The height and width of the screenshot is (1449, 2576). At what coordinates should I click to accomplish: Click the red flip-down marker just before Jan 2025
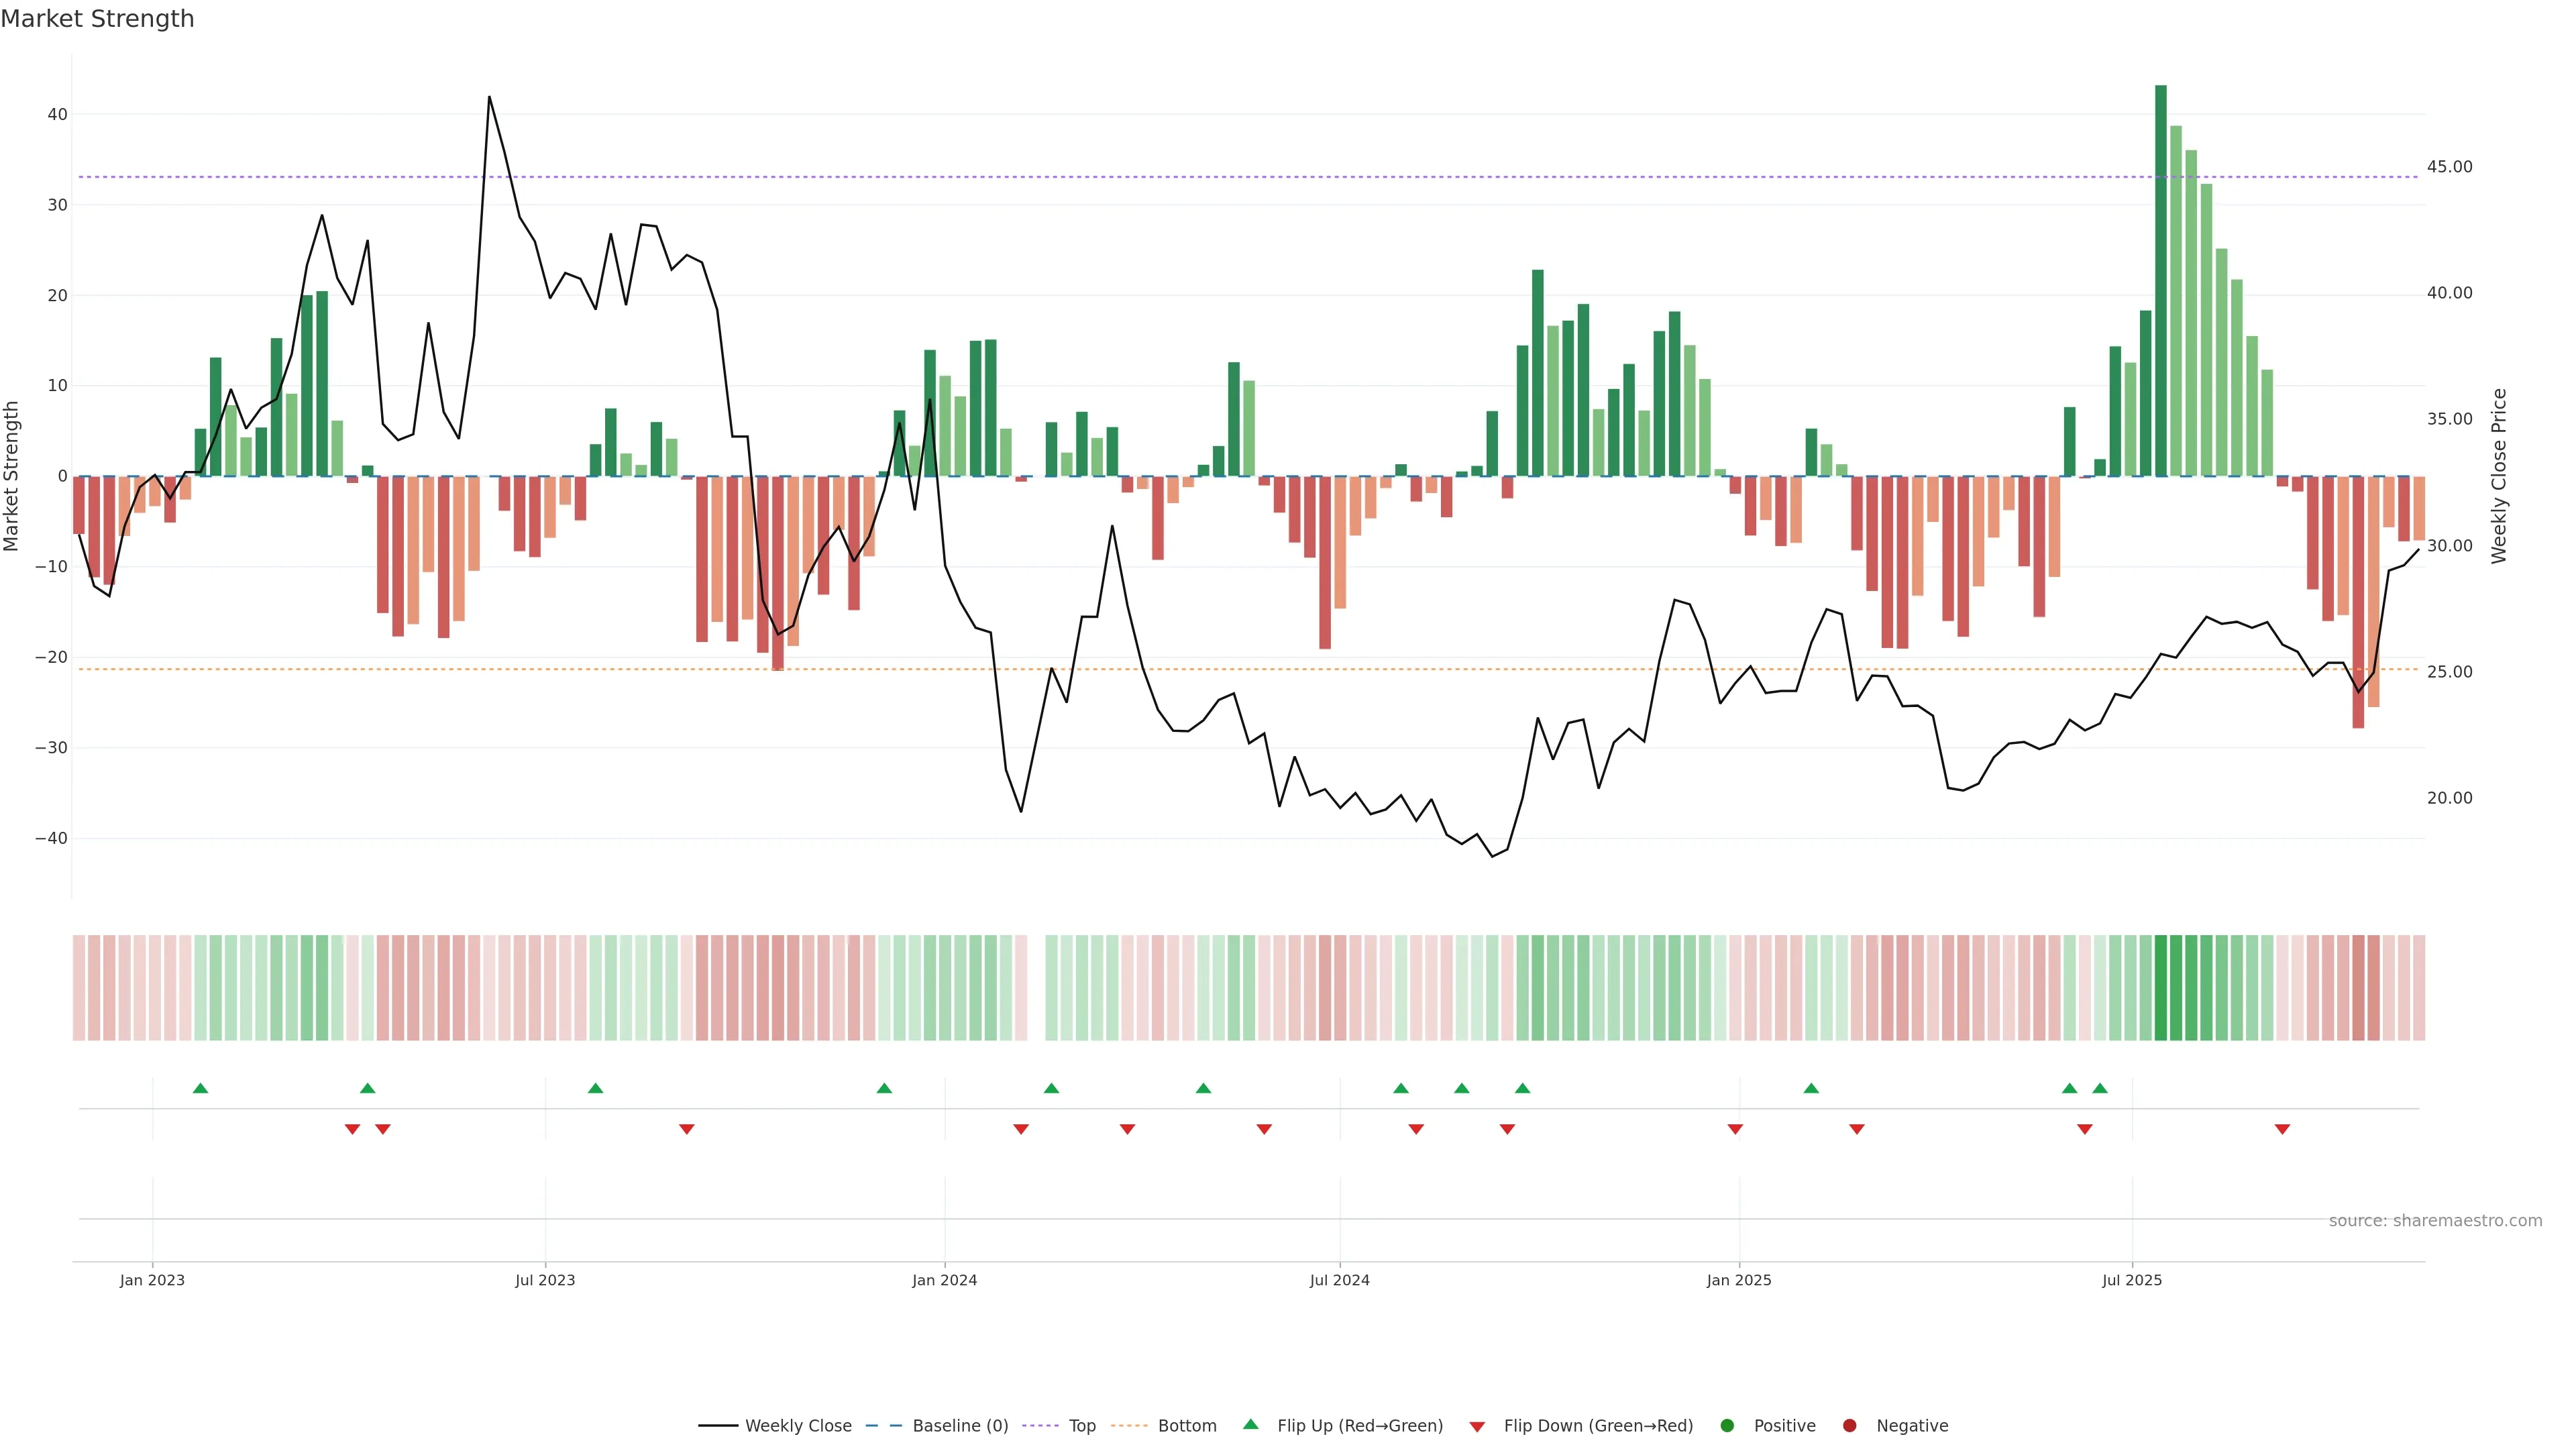point(1735,1129)
